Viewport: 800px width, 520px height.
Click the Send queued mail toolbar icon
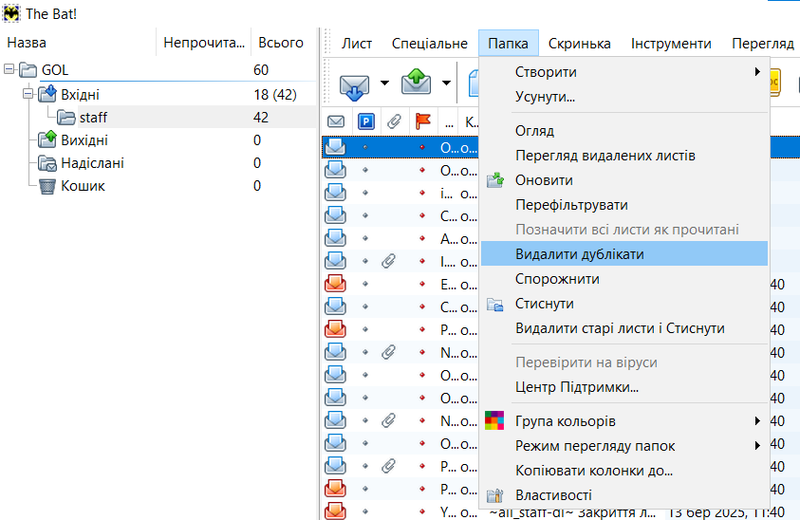[415, 83]
